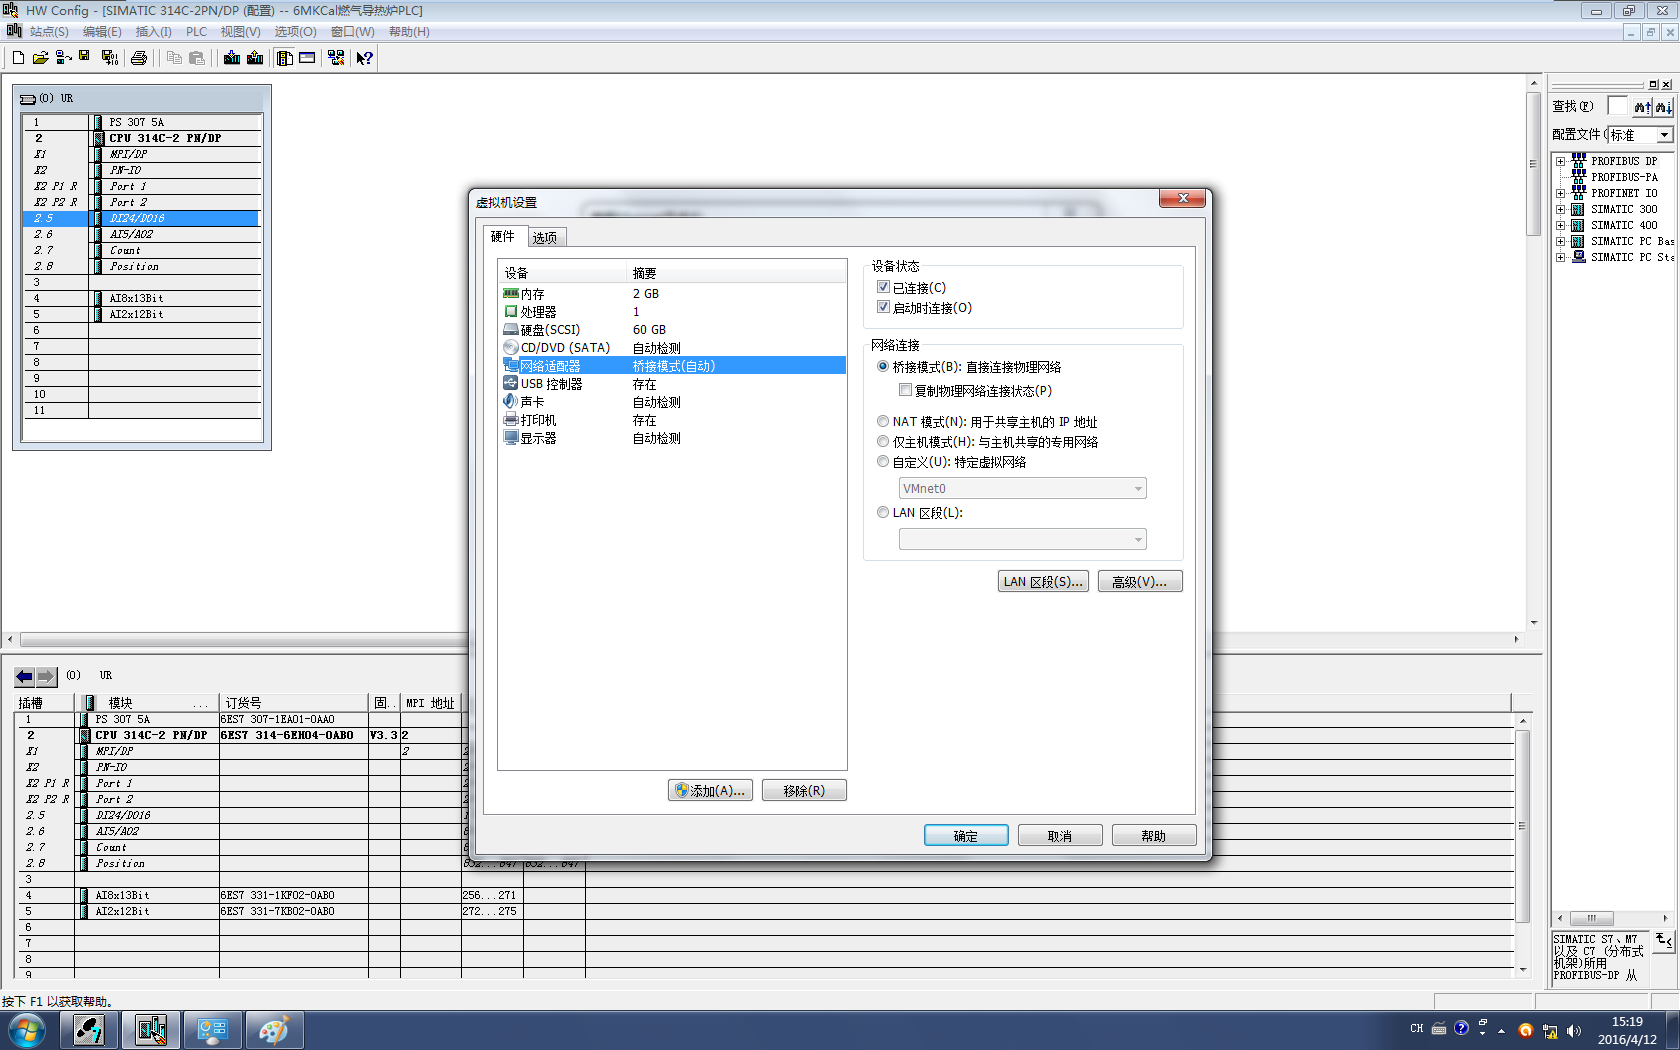The image size is (1680, 1050).
Task: Select PROFIBUS-PA catalog tree item
Action: [x=1624, y=177]
